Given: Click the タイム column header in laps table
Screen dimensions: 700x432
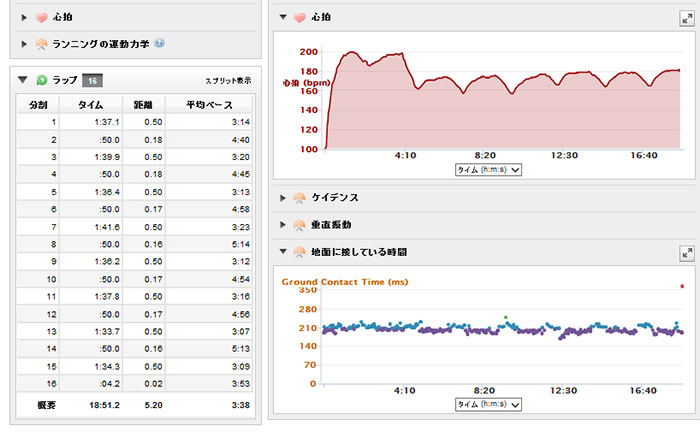Looking at the screenshot, I should coord(91,105).
